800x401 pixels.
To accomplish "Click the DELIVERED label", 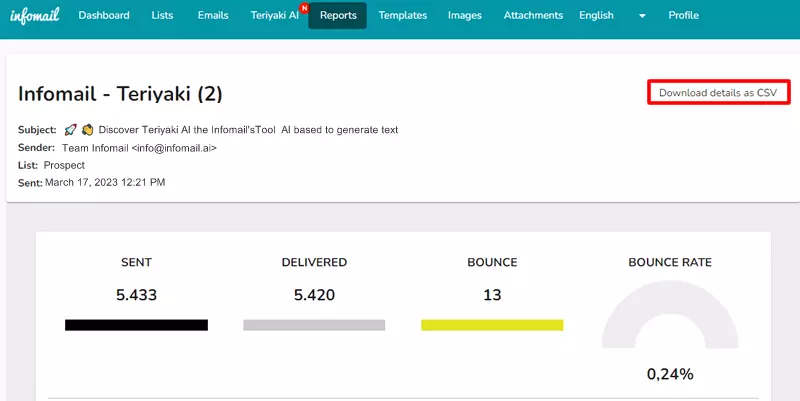I will click(314, 262).
